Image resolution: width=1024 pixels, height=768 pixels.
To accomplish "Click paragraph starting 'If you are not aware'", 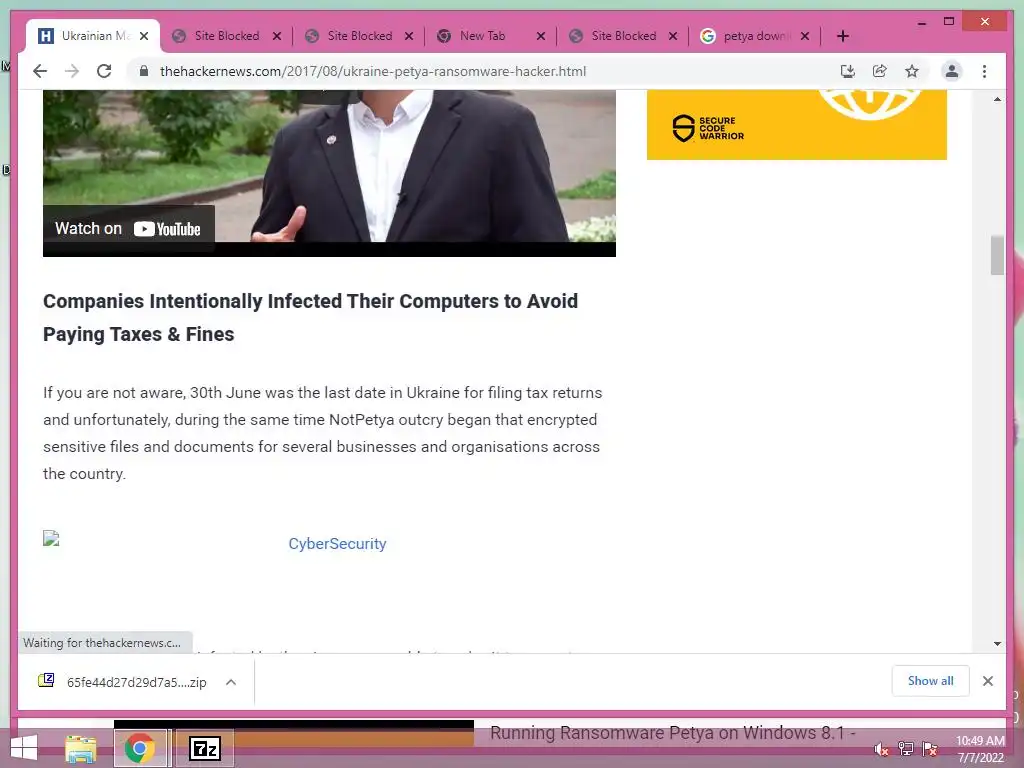I will point(323,433).
